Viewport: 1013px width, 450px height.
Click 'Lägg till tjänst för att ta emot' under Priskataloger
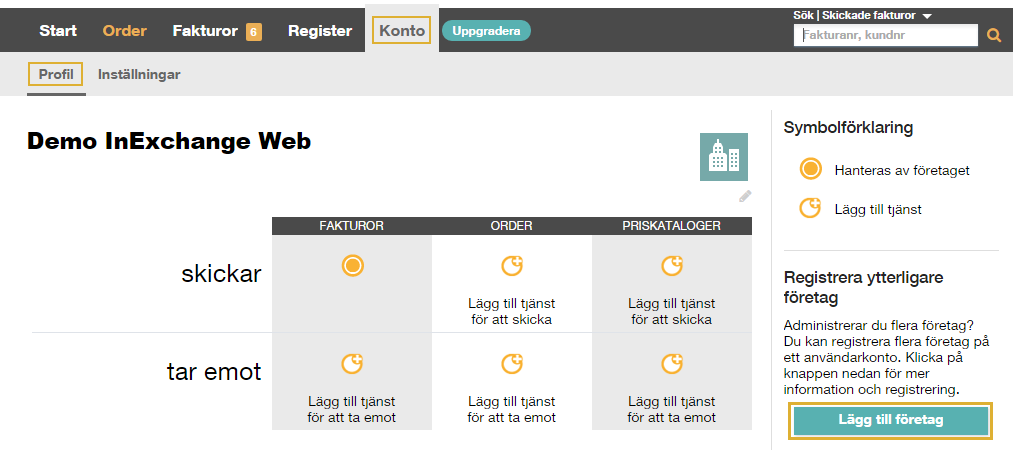(672, 409)
